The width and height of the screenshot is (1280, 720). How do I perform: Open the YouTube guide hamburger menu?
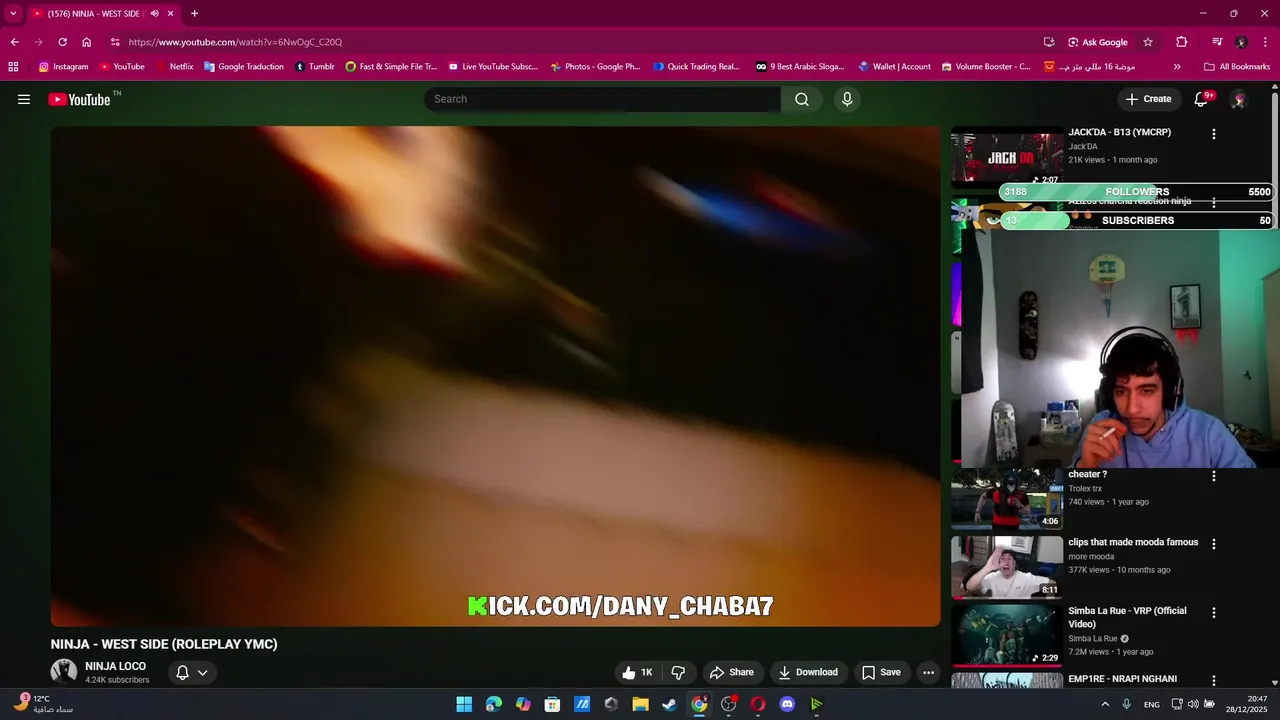pos(24,99)
